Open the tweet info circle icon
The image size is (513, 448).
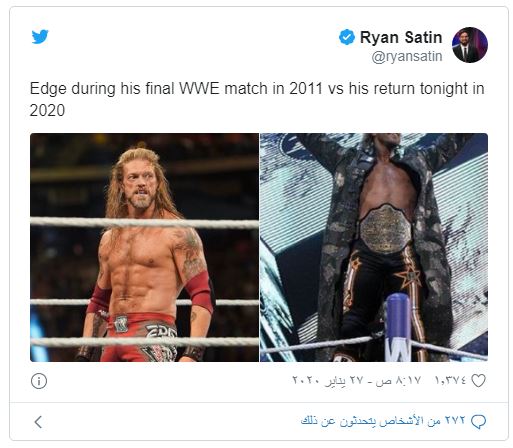(39, 381)
